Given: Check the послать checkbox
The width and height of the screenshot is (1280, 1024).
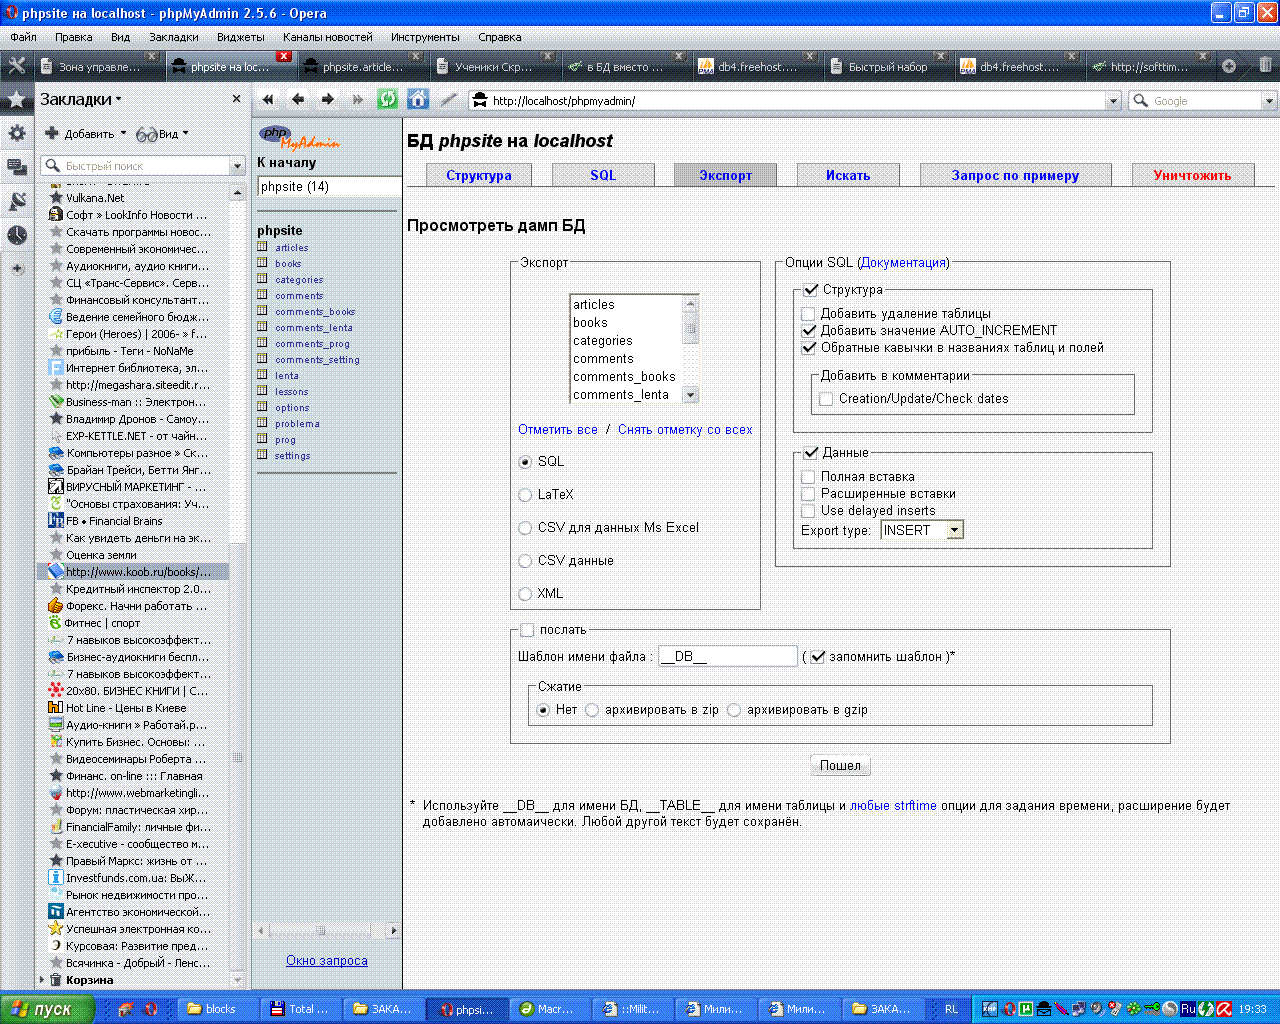Looking at the screenshot, I should coord(527,630).
